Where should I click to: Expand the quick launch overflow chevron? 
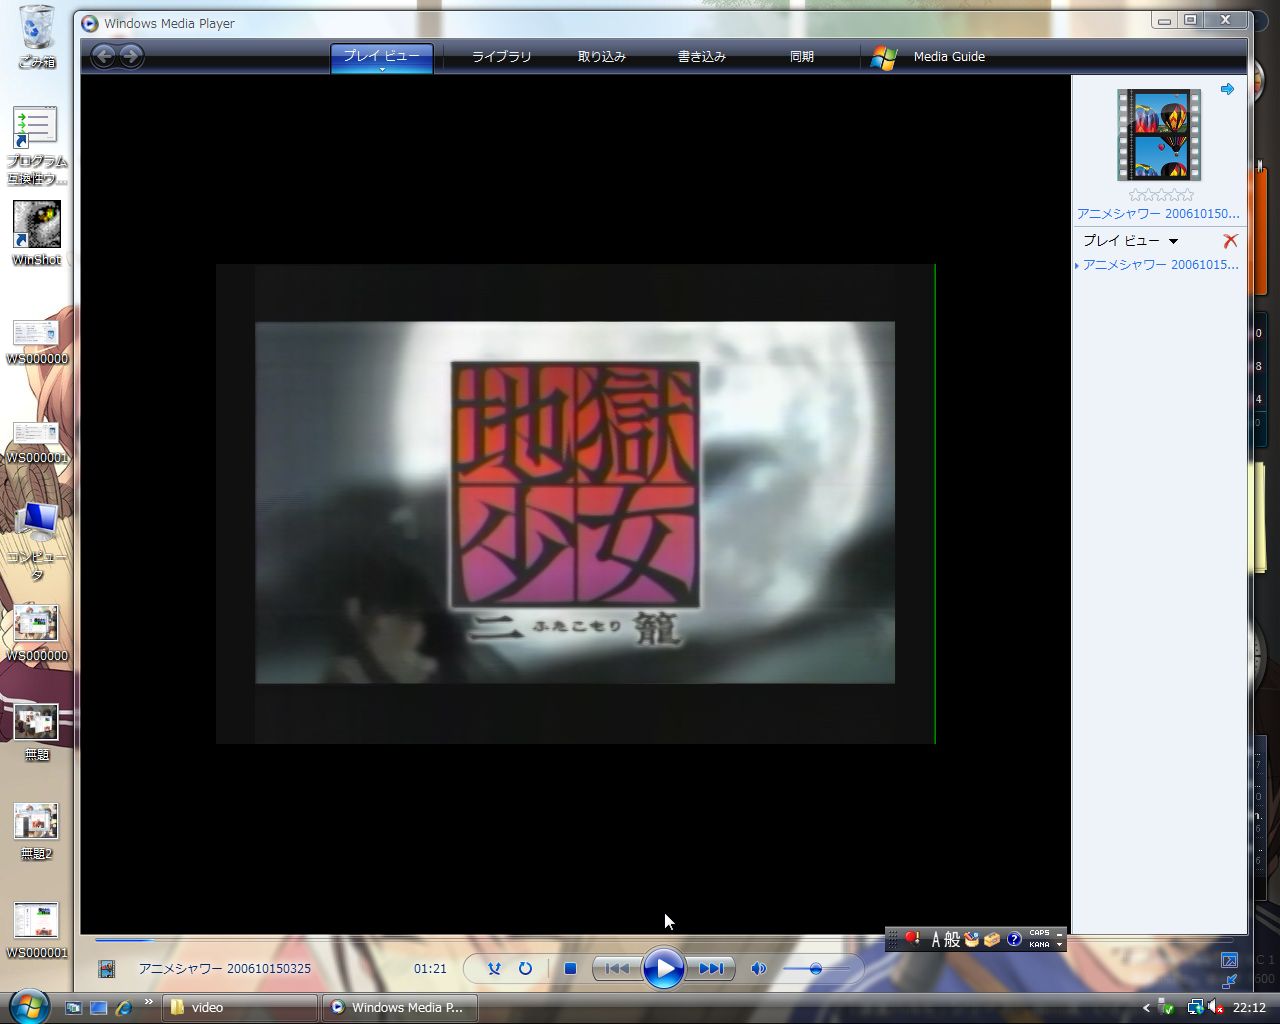point(148,1001)
